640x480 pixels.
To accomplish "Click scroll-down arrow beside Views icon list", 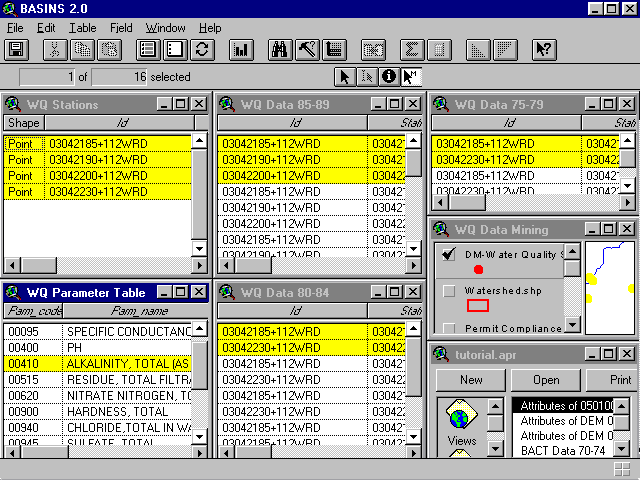I will (x=495, y=449).
